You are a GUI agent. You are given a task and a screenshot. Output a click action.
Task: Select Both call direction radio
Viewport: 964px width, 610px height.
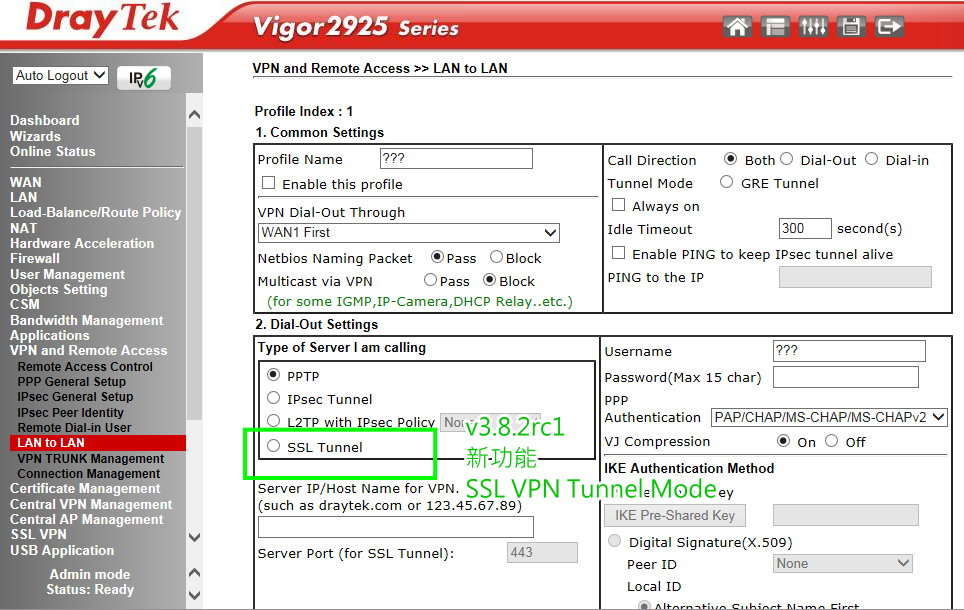pos(730,159)
